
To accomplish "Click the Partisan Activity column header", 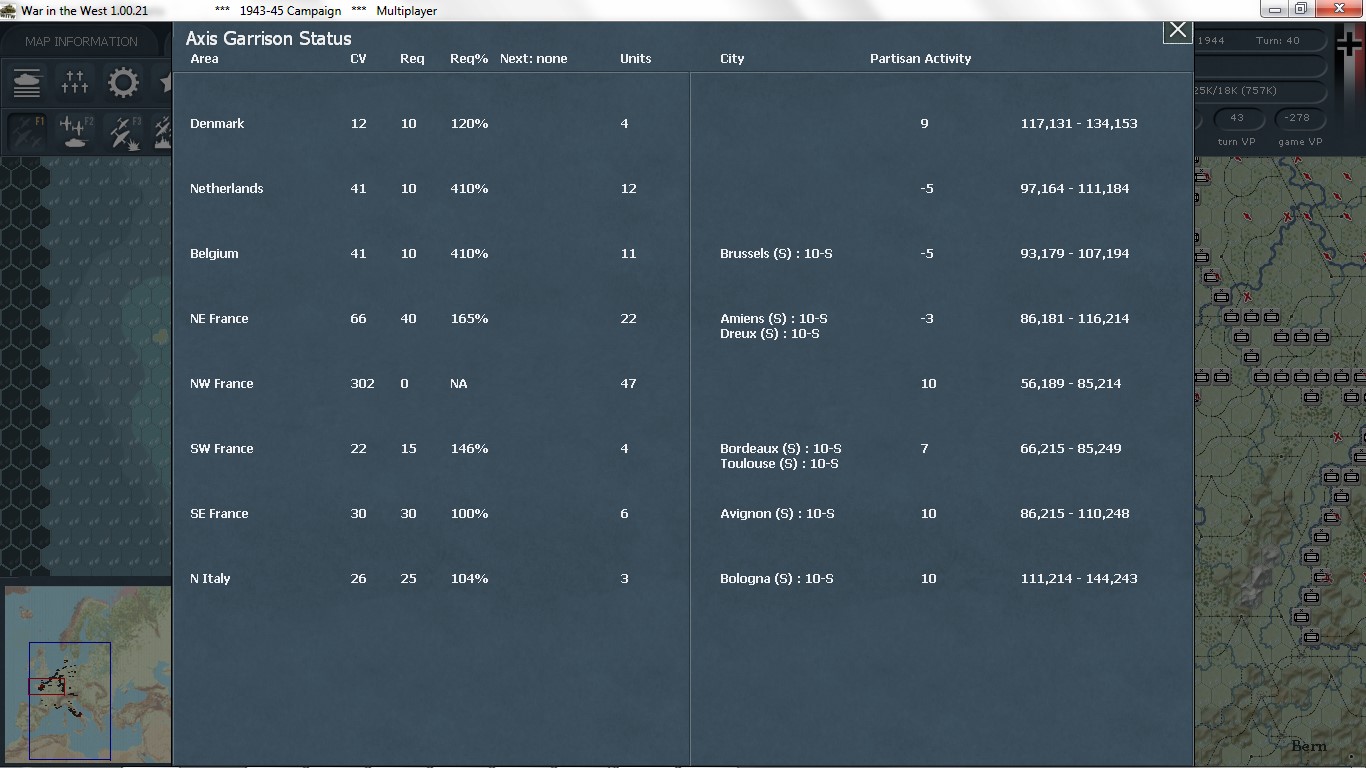I will pyautogui.click(x=920, y=59).
